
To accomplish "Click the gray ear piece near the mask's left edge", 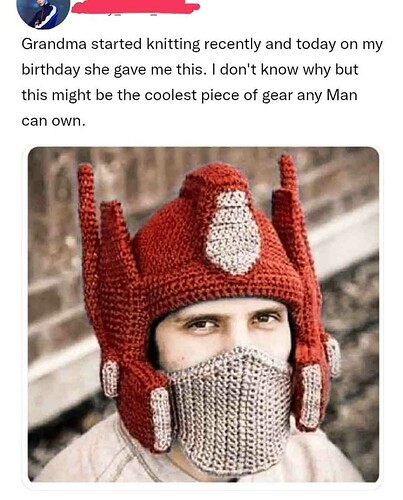I will tap(162, 418).
